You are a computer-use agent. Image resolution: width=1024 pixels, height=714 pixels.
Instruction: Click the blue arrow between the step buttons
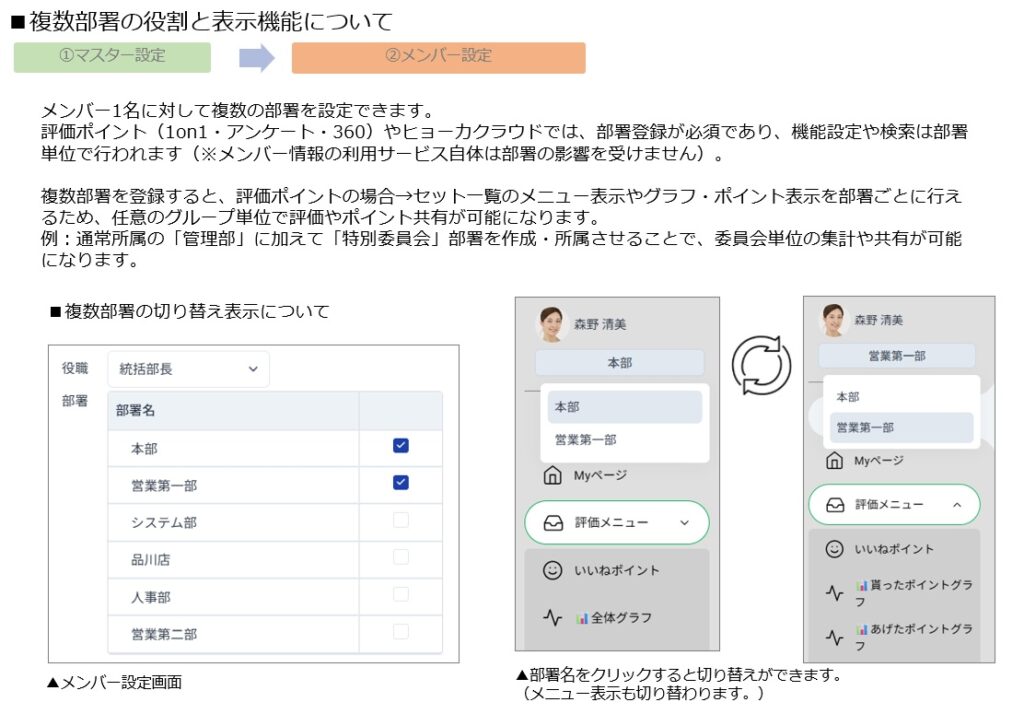(x=257, y=58)
